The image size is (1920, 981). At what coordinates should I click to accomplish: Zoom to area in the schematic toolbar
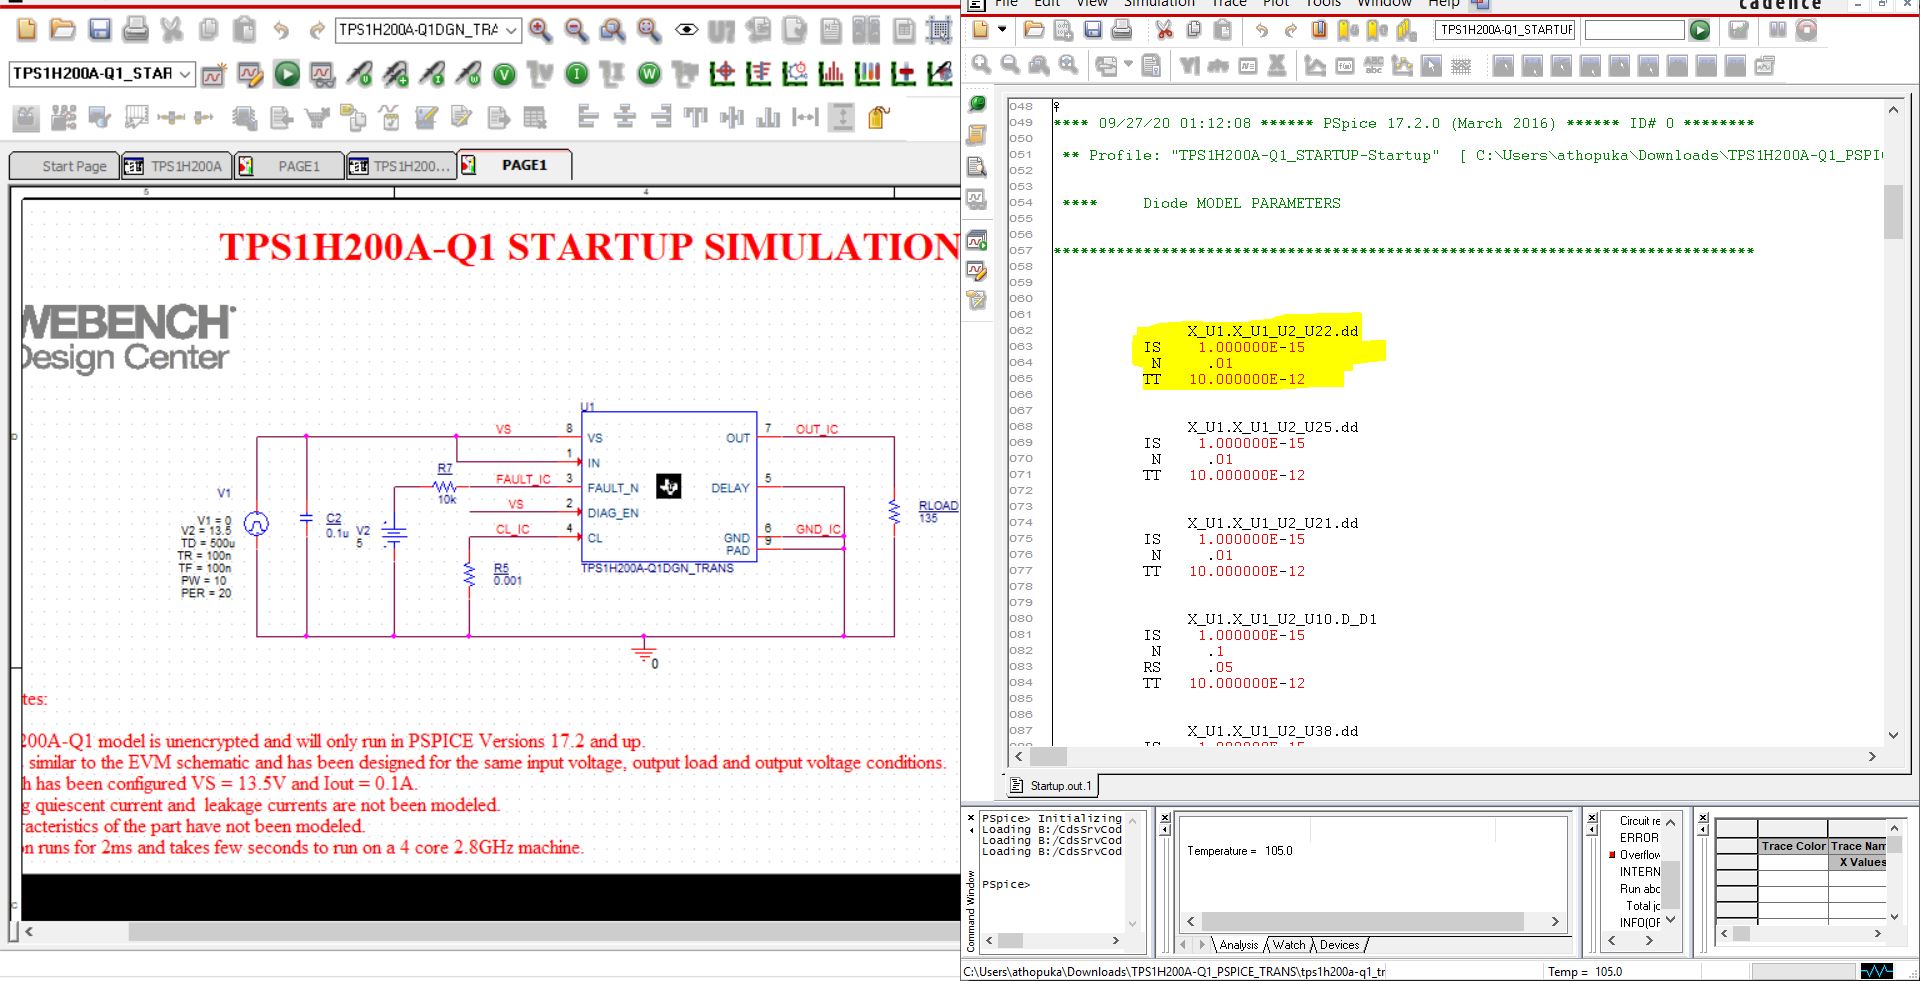[612, 30]
